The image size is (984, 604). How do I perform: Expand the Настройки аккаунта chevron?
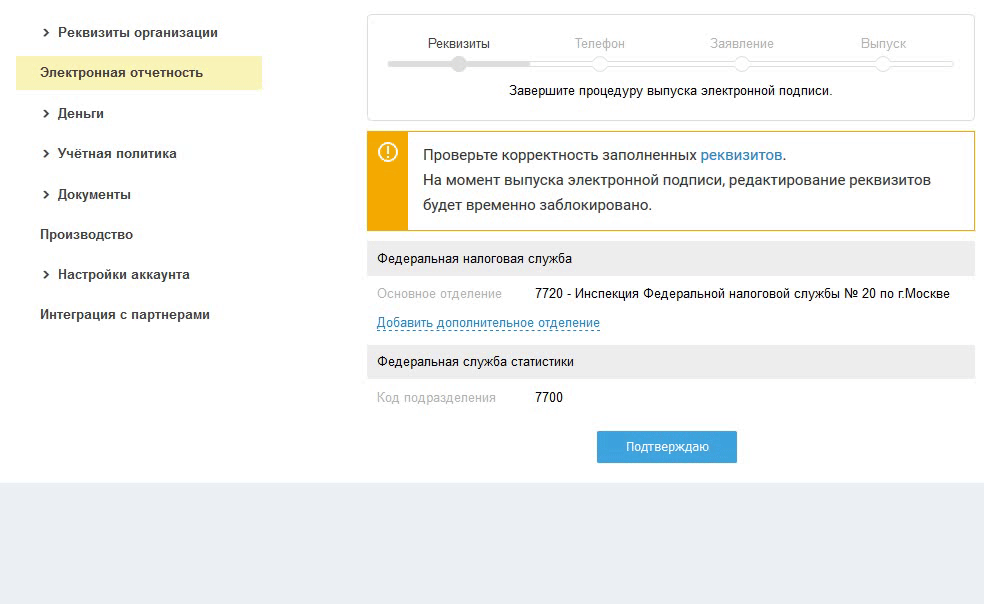click(x=46, y=275)
